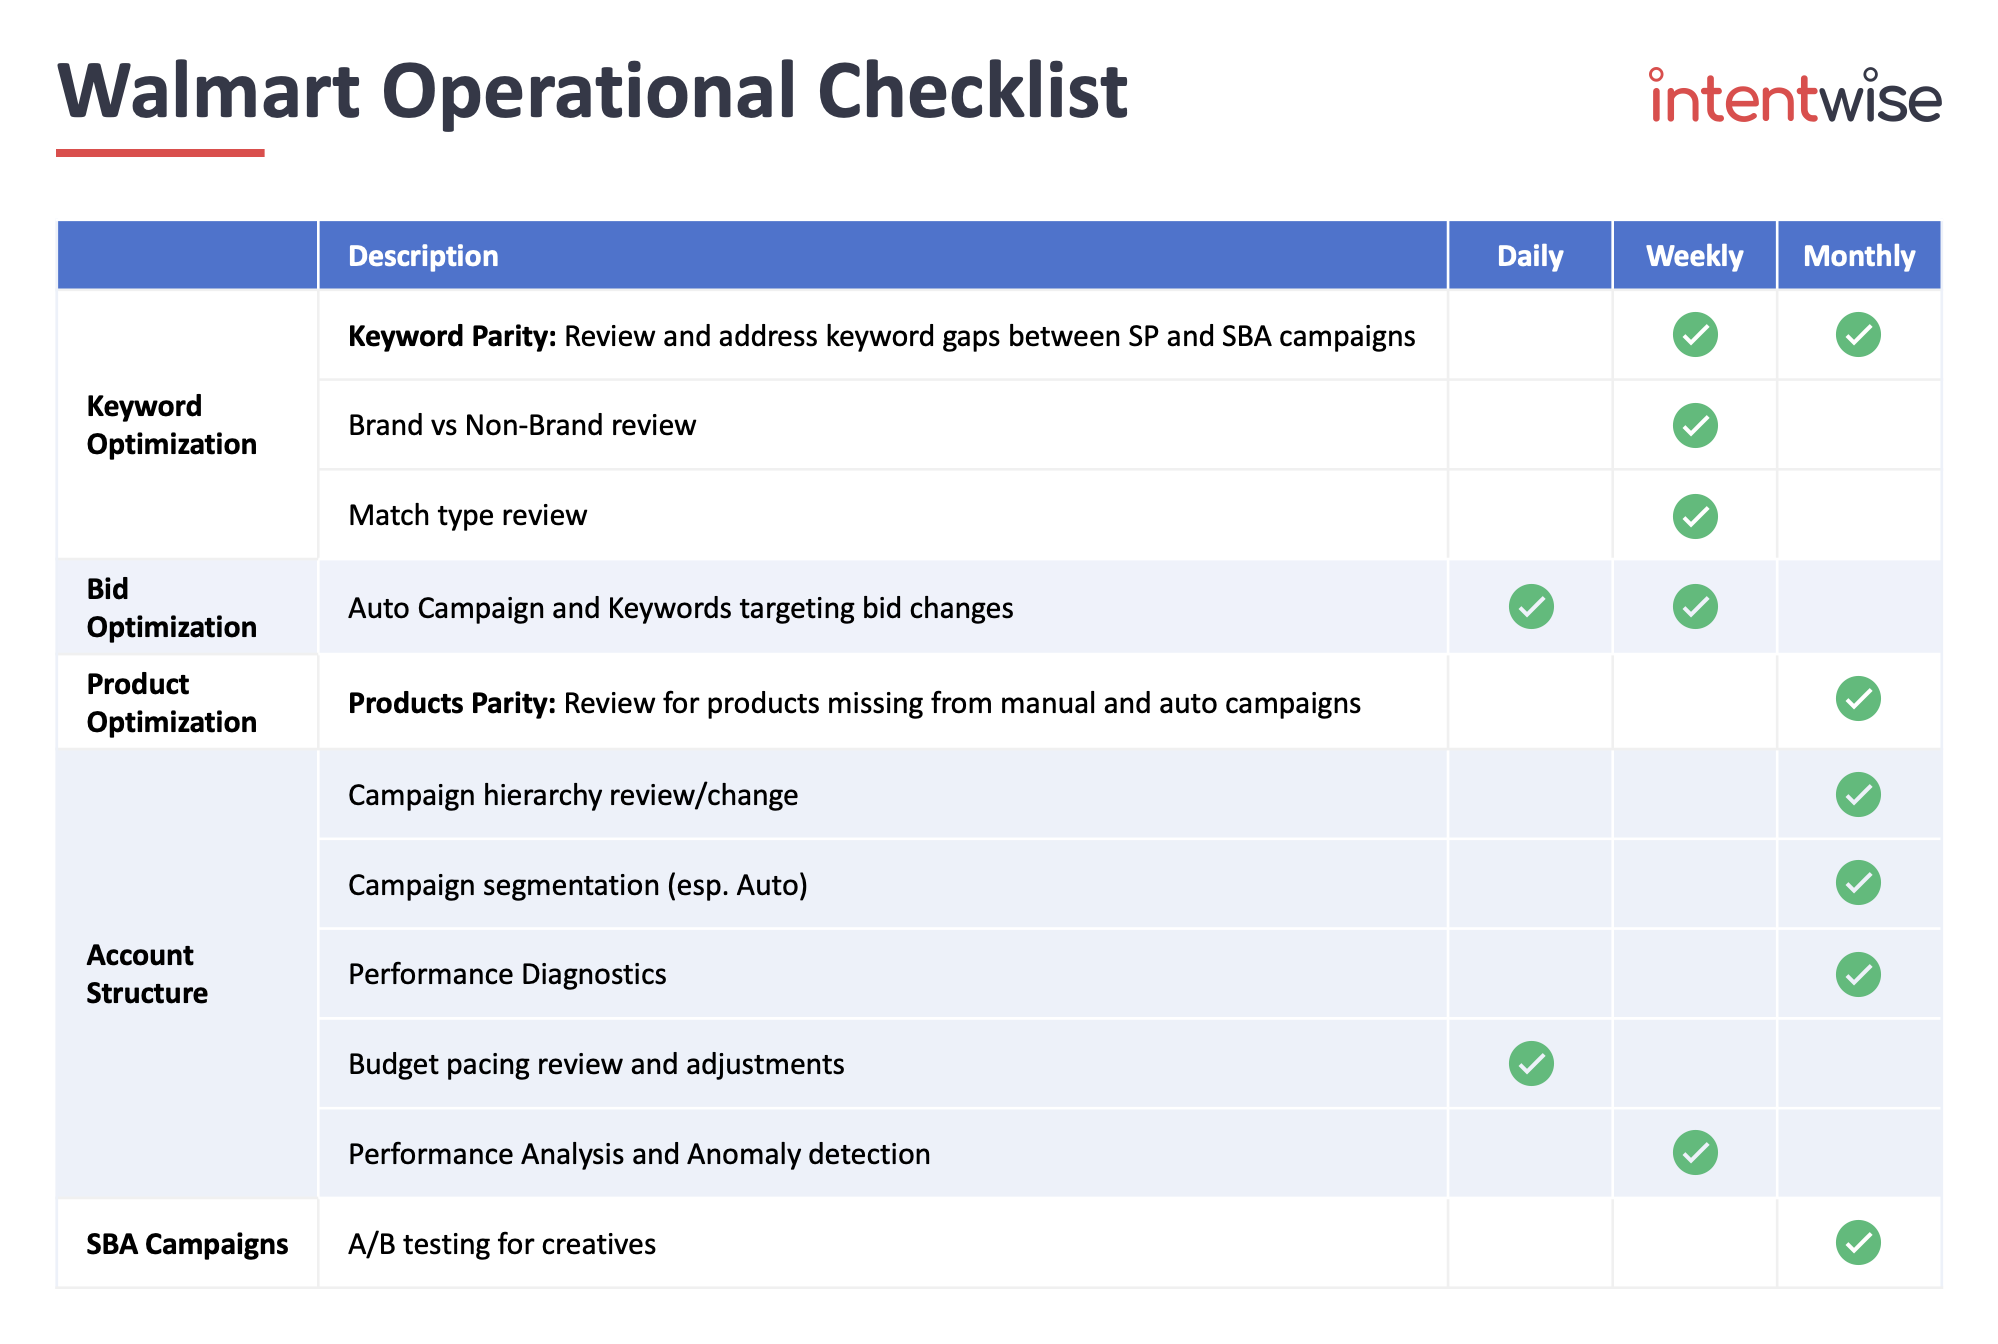
Task: Select the Weekly column header
Action: point(1694,256)
